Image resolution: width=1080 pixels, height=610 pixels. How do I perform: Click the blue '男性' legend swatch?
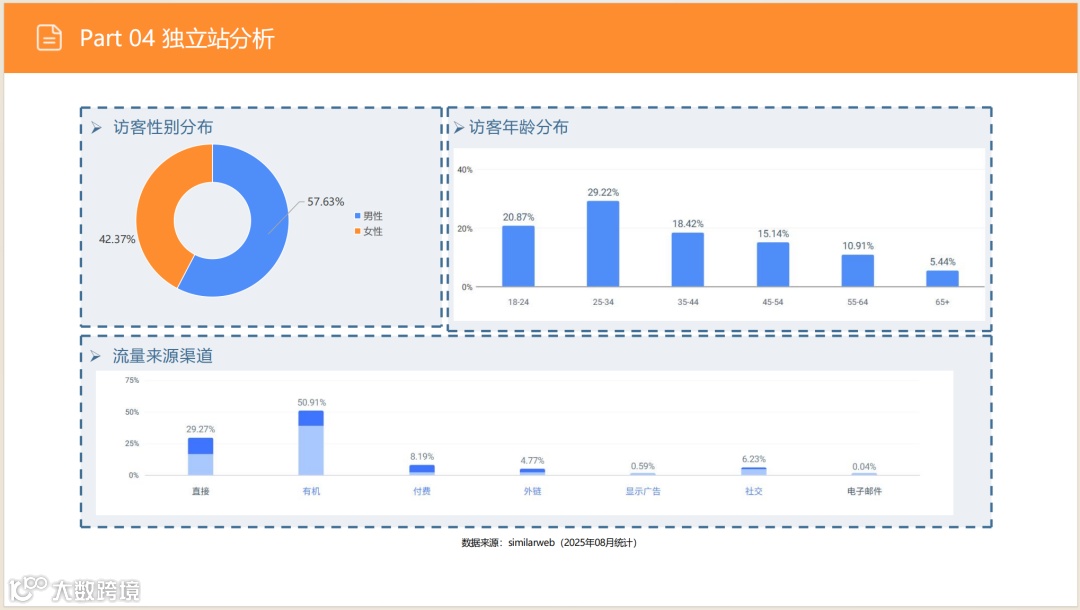(x=357, y=216)
